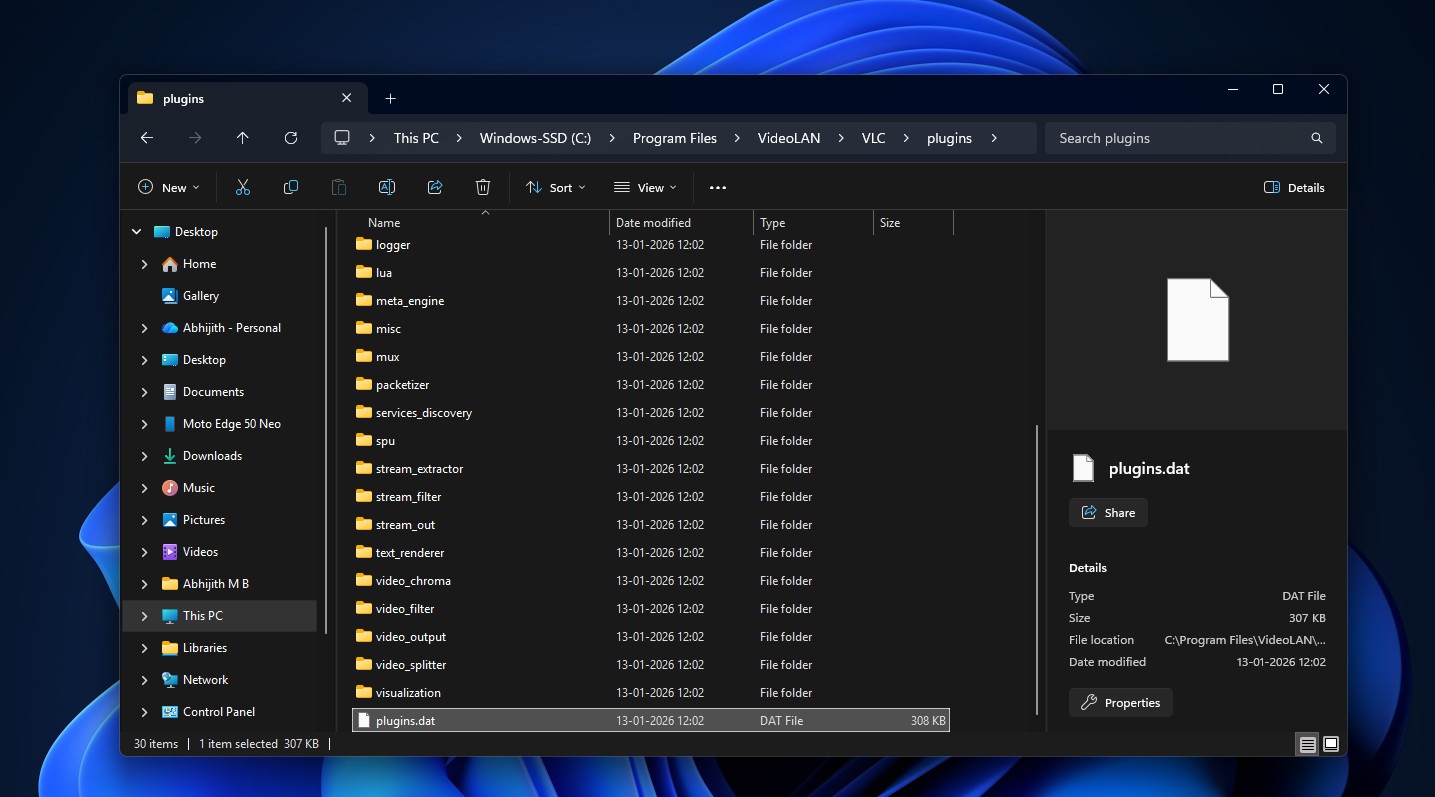This screenshot has height=797, width=1435.
Task: Click the Rename icon in toolbar
Action: coord(387,187)
